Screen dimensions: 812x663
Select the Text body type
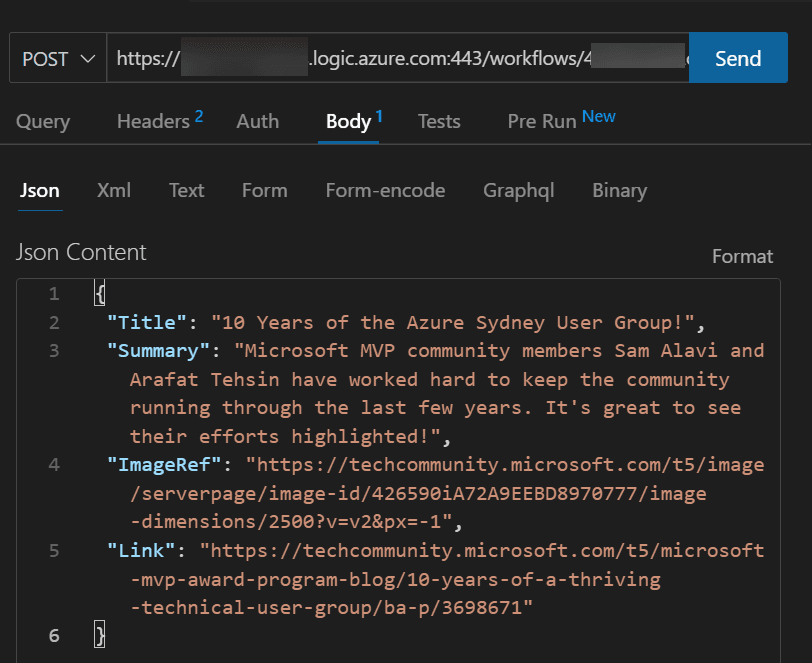tap(186, 191)
